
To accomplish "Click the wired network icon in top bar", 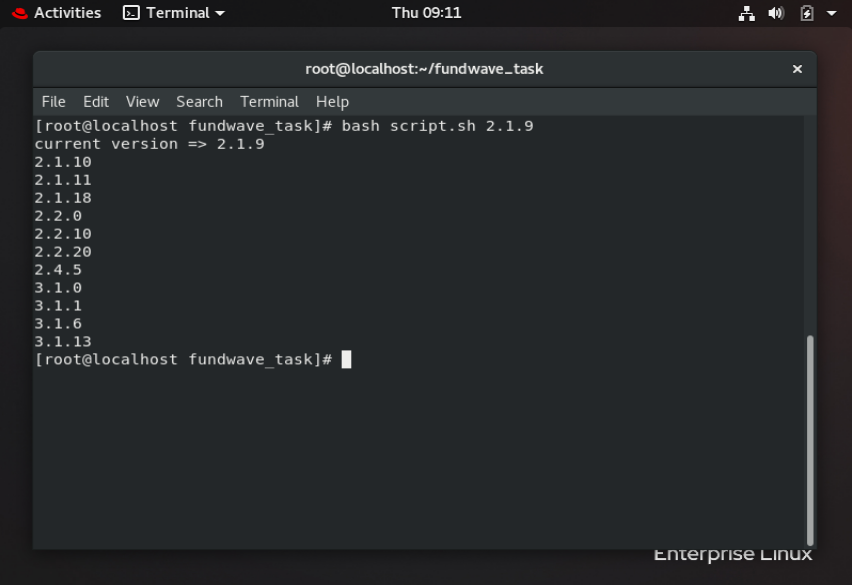I will [746, 13].
